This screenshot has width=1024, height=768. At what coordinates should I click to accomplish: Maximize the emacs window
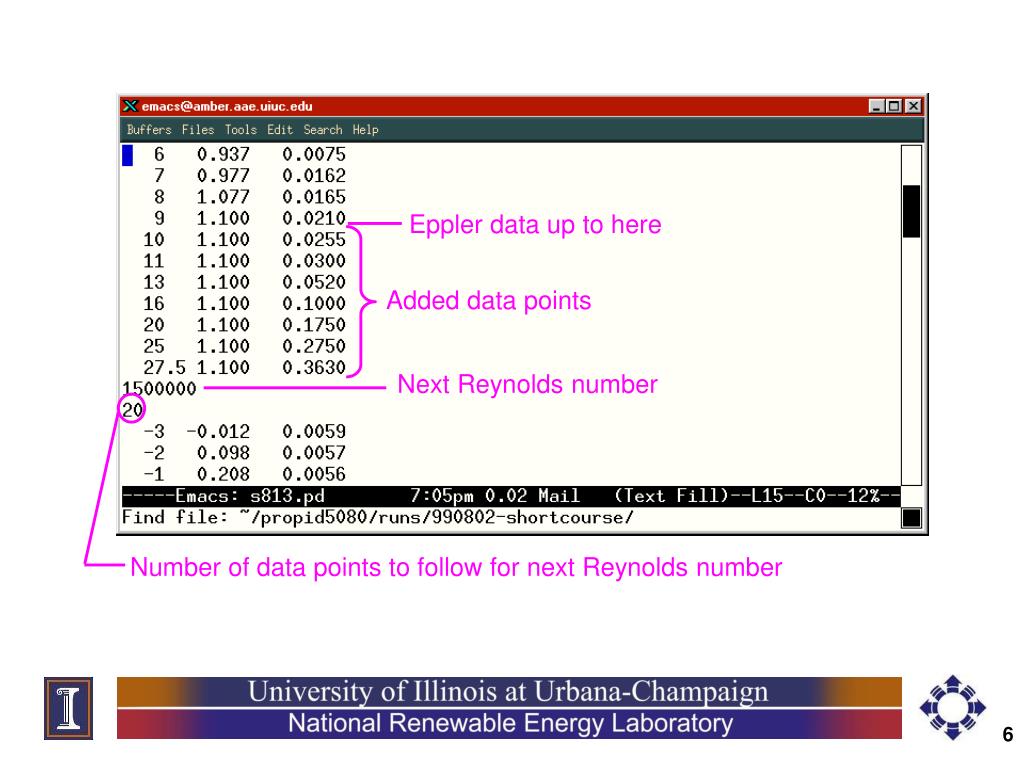(x=895, y=106)
